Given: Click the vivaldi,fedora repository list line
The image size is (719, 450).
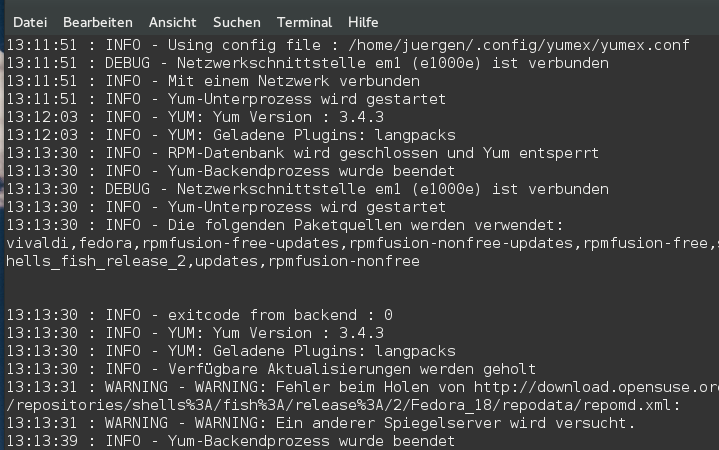Looking at the screenshot, I should click(x=362, y=243).
